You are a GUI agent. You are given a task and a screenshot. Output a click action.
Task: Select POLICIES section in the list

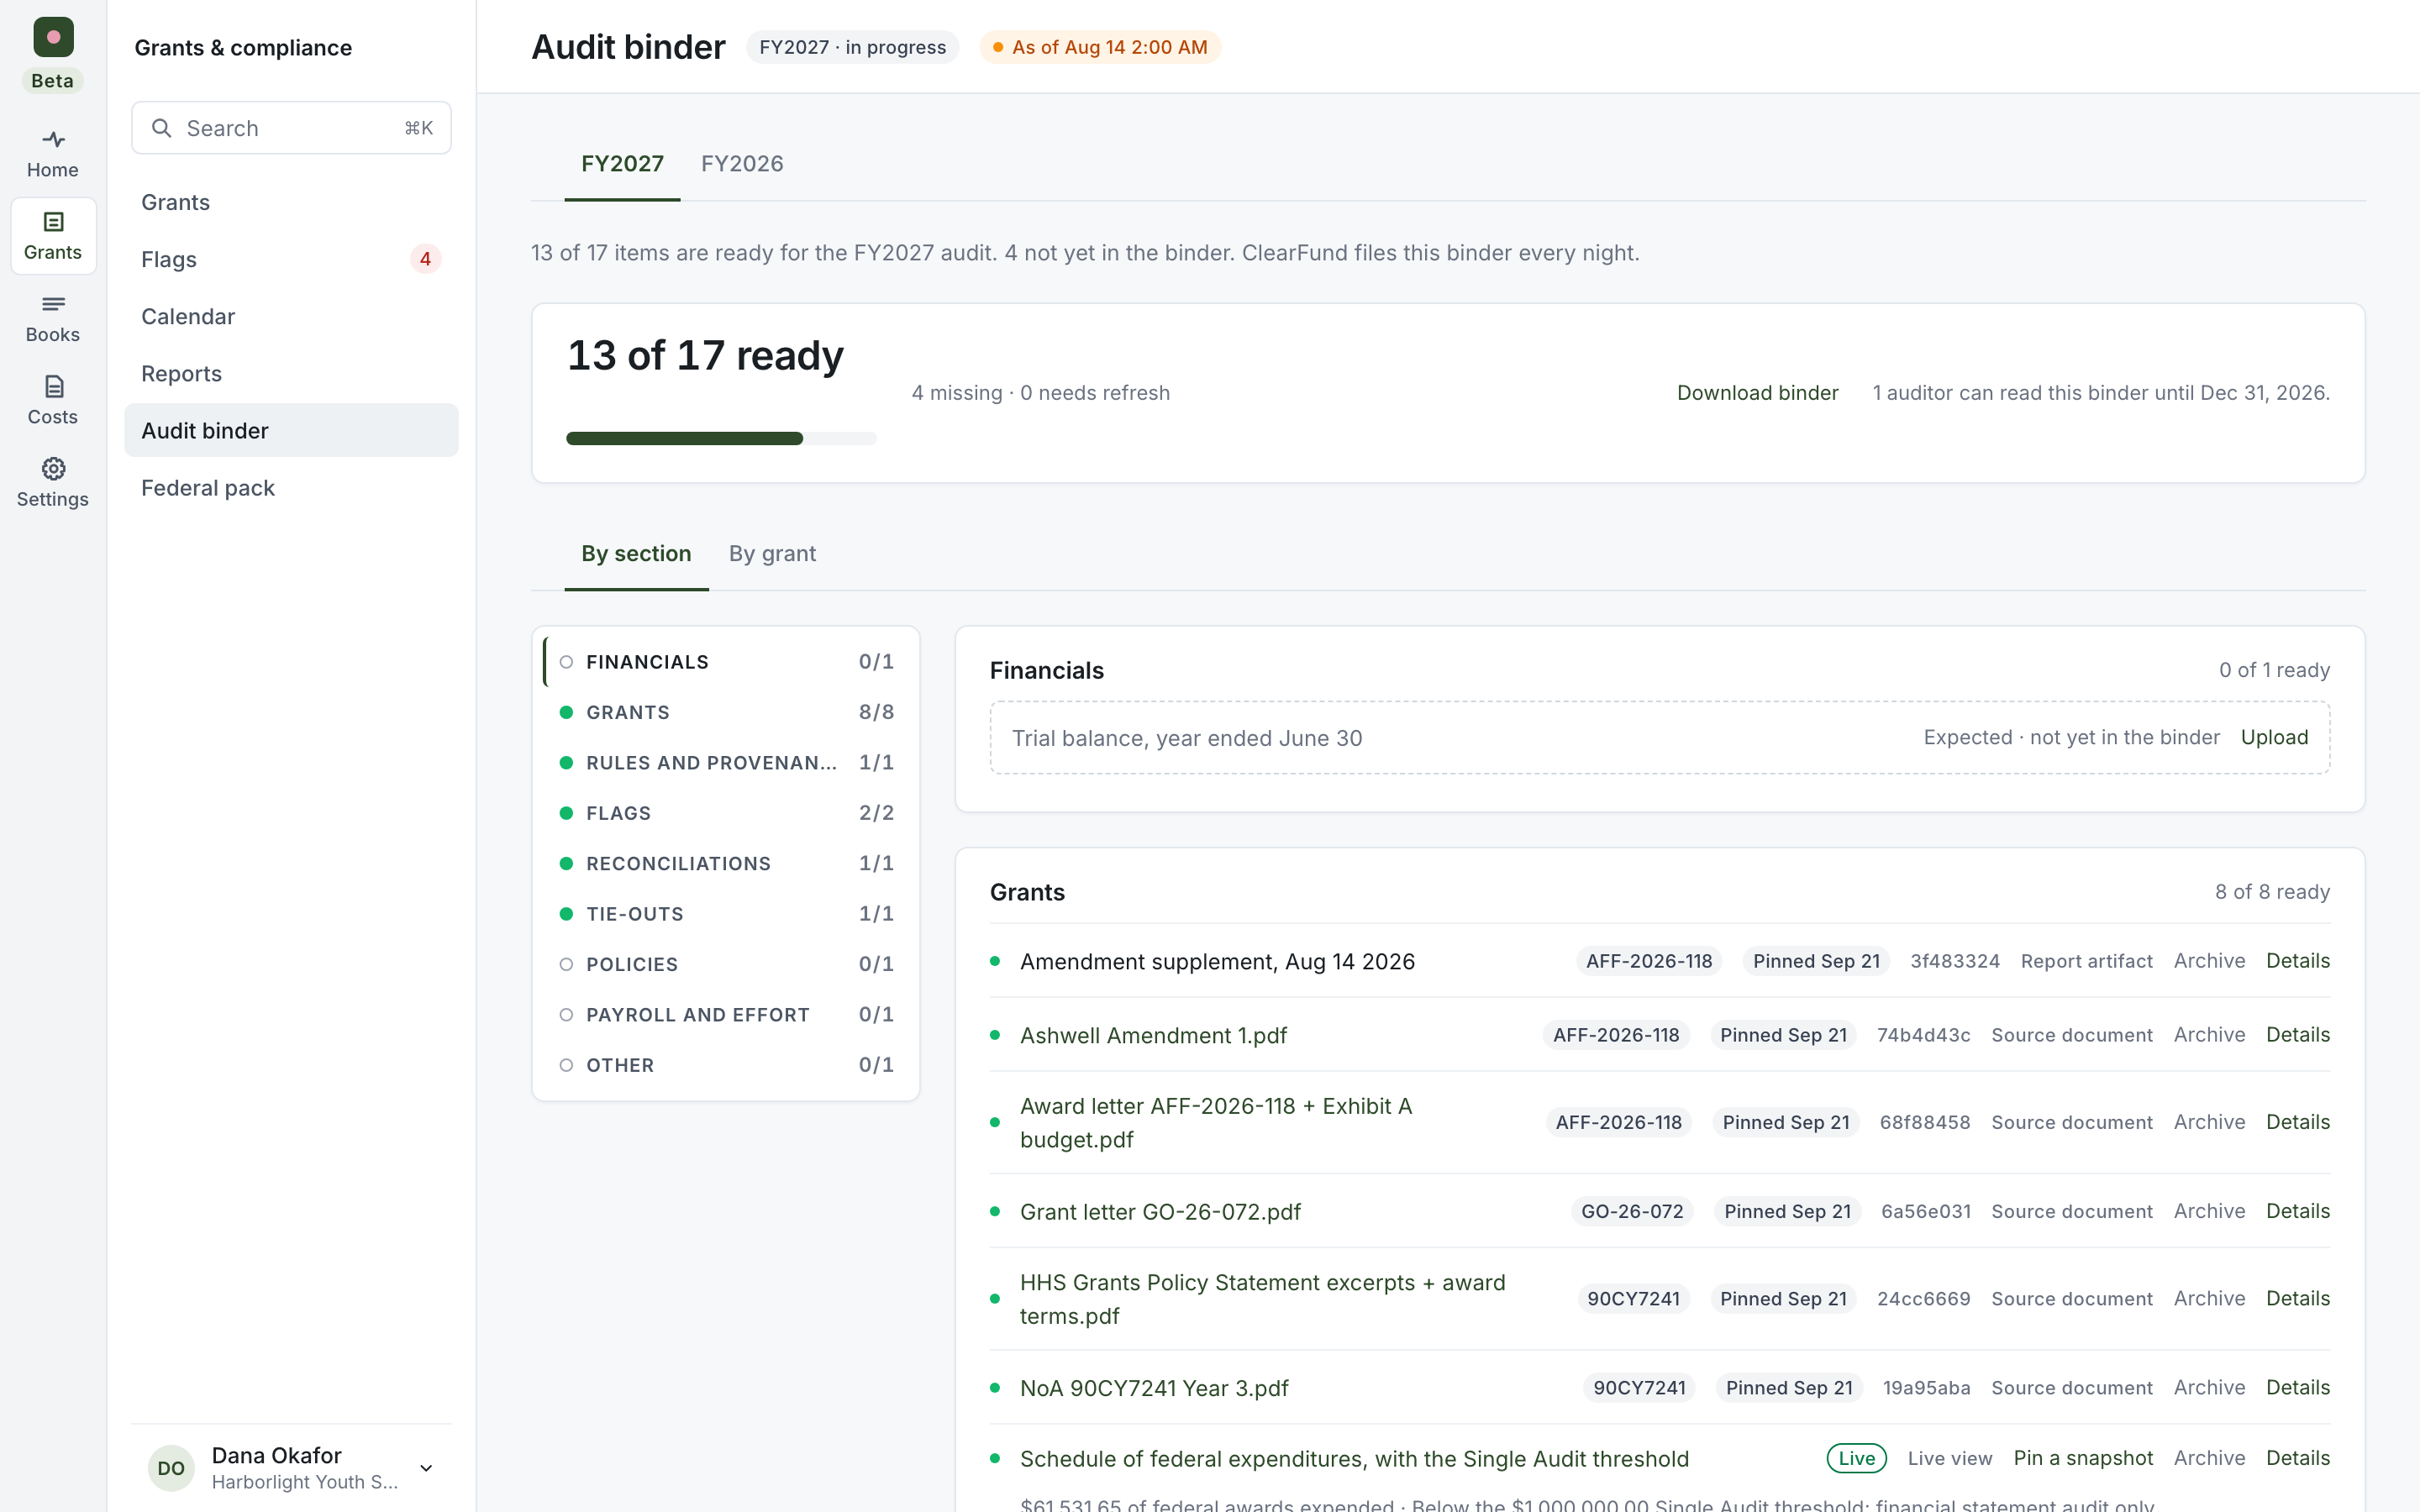[x=726, y=964]
